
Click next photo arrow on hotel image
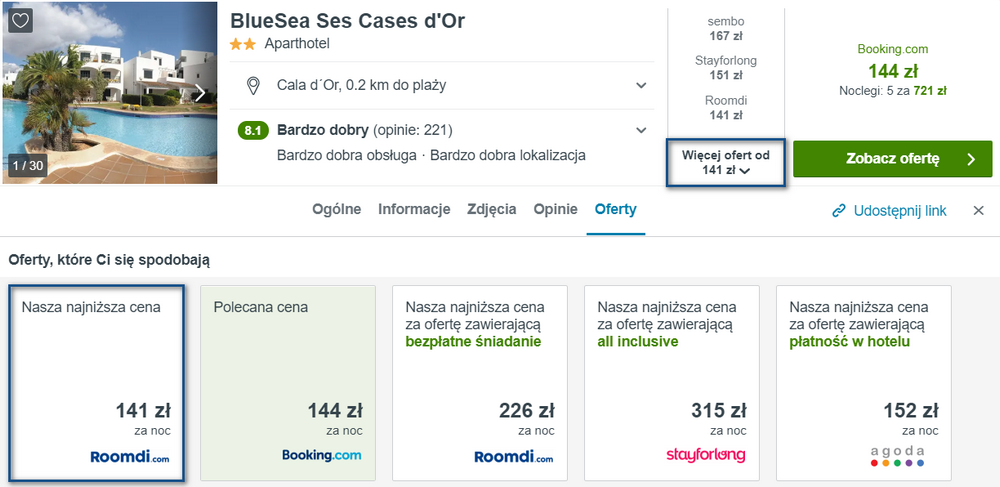[200, 93]
